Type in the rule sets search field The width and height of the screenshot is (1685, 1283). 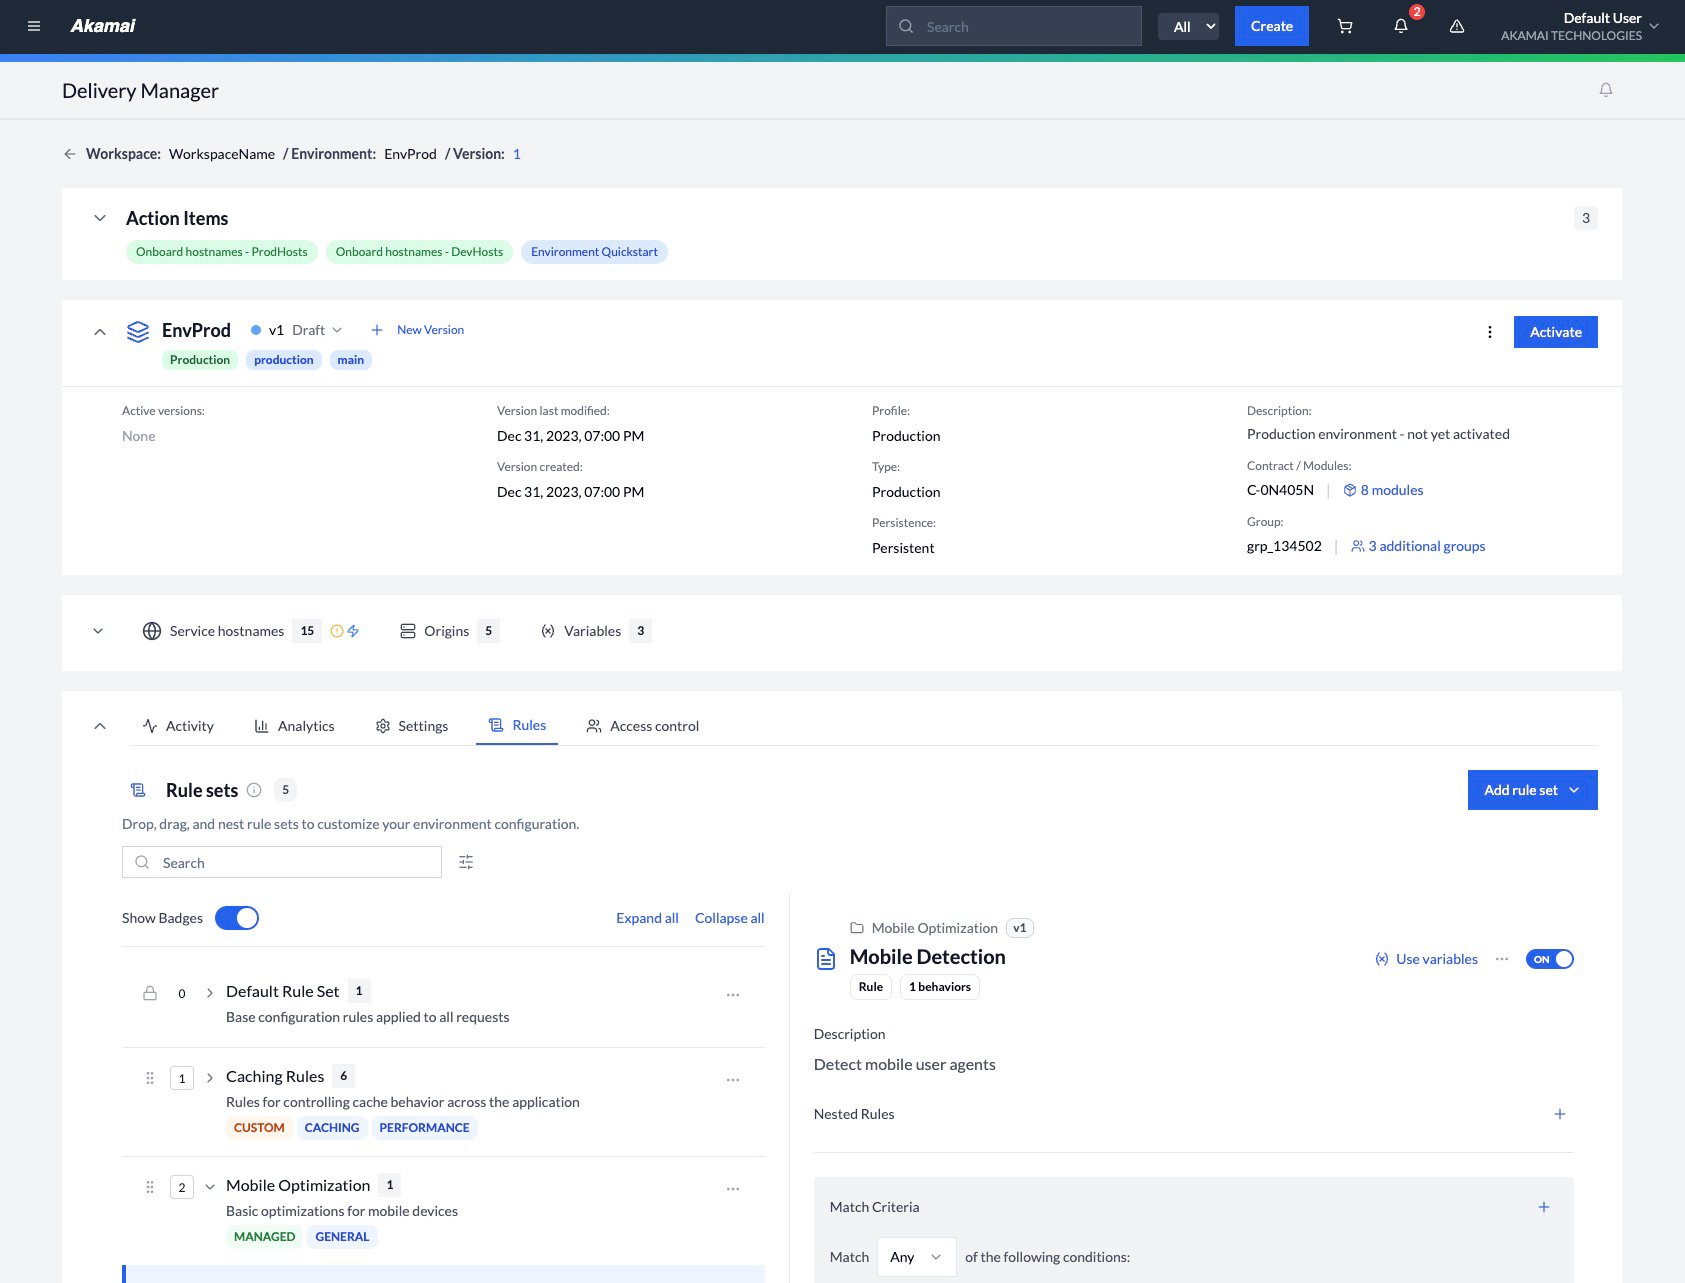(x=281, y=861)
